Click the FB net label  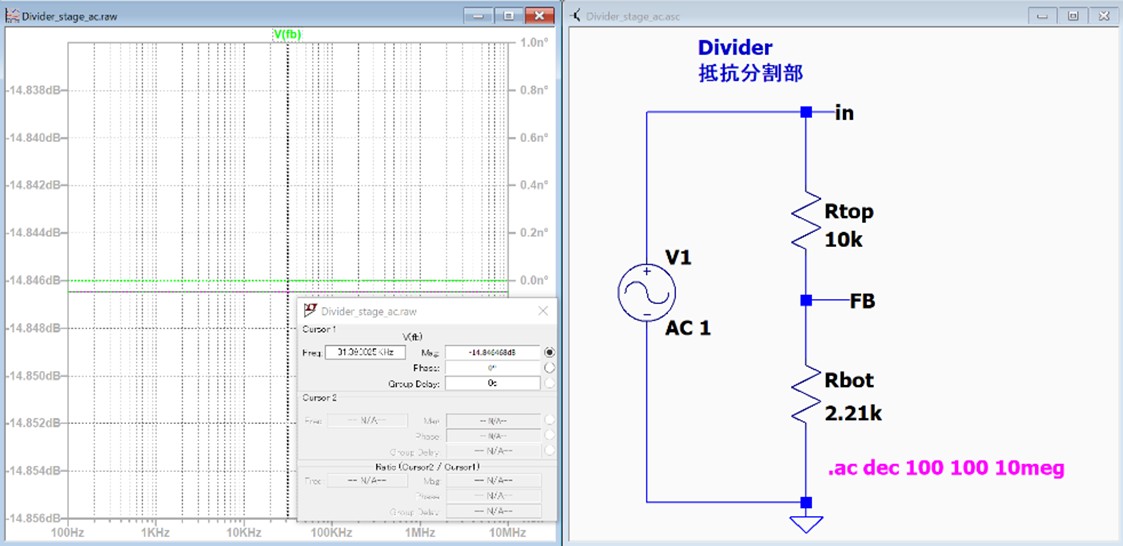point(863,300)
